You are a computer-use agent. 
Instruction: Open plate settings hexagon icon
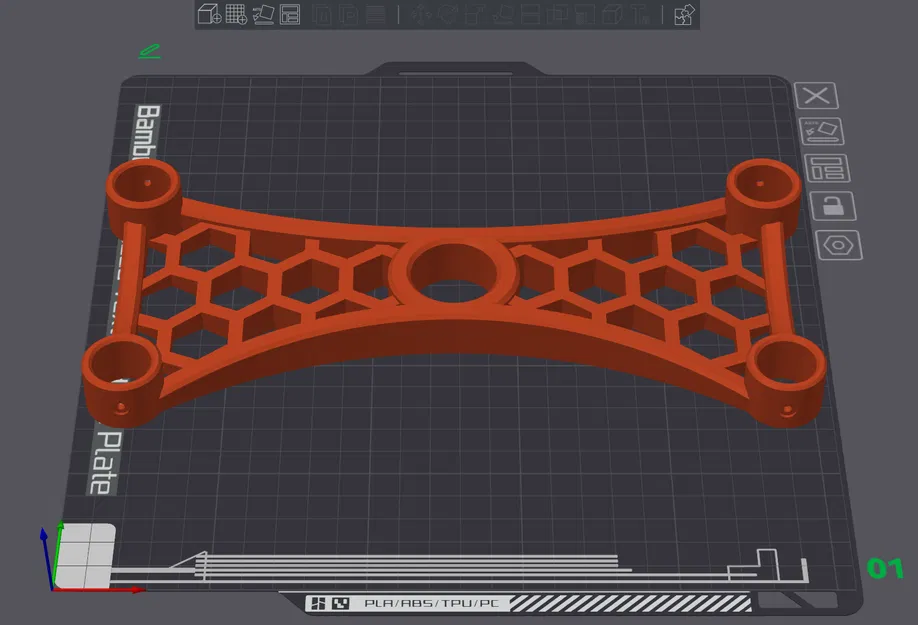[839, 245]
